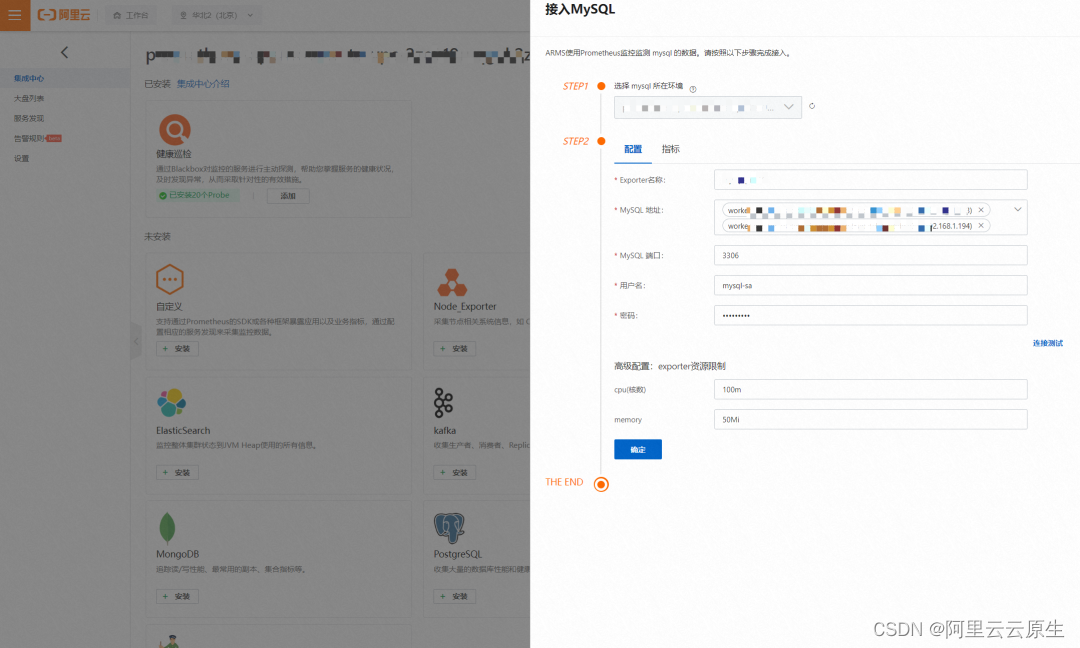The height and width of the screenshot is (648, 1080).
Task: Click the Node_Exporter icon
Action: pos(452,282)
